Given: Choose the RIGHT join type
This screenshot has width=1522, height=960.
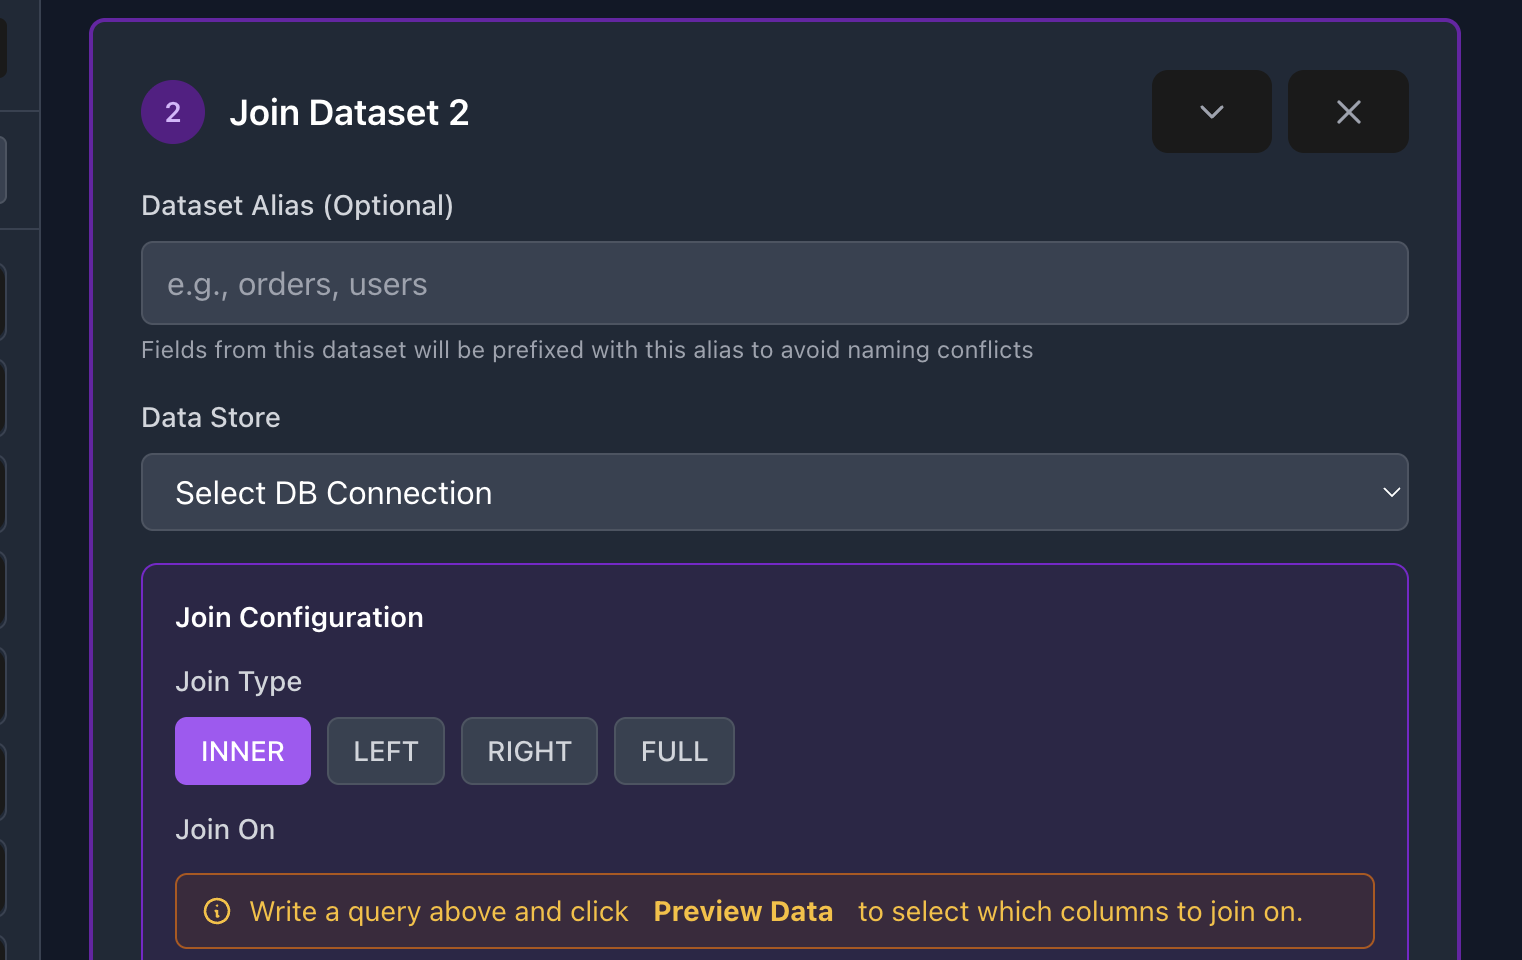Looking at the screenshot, I should click(529, 751).
